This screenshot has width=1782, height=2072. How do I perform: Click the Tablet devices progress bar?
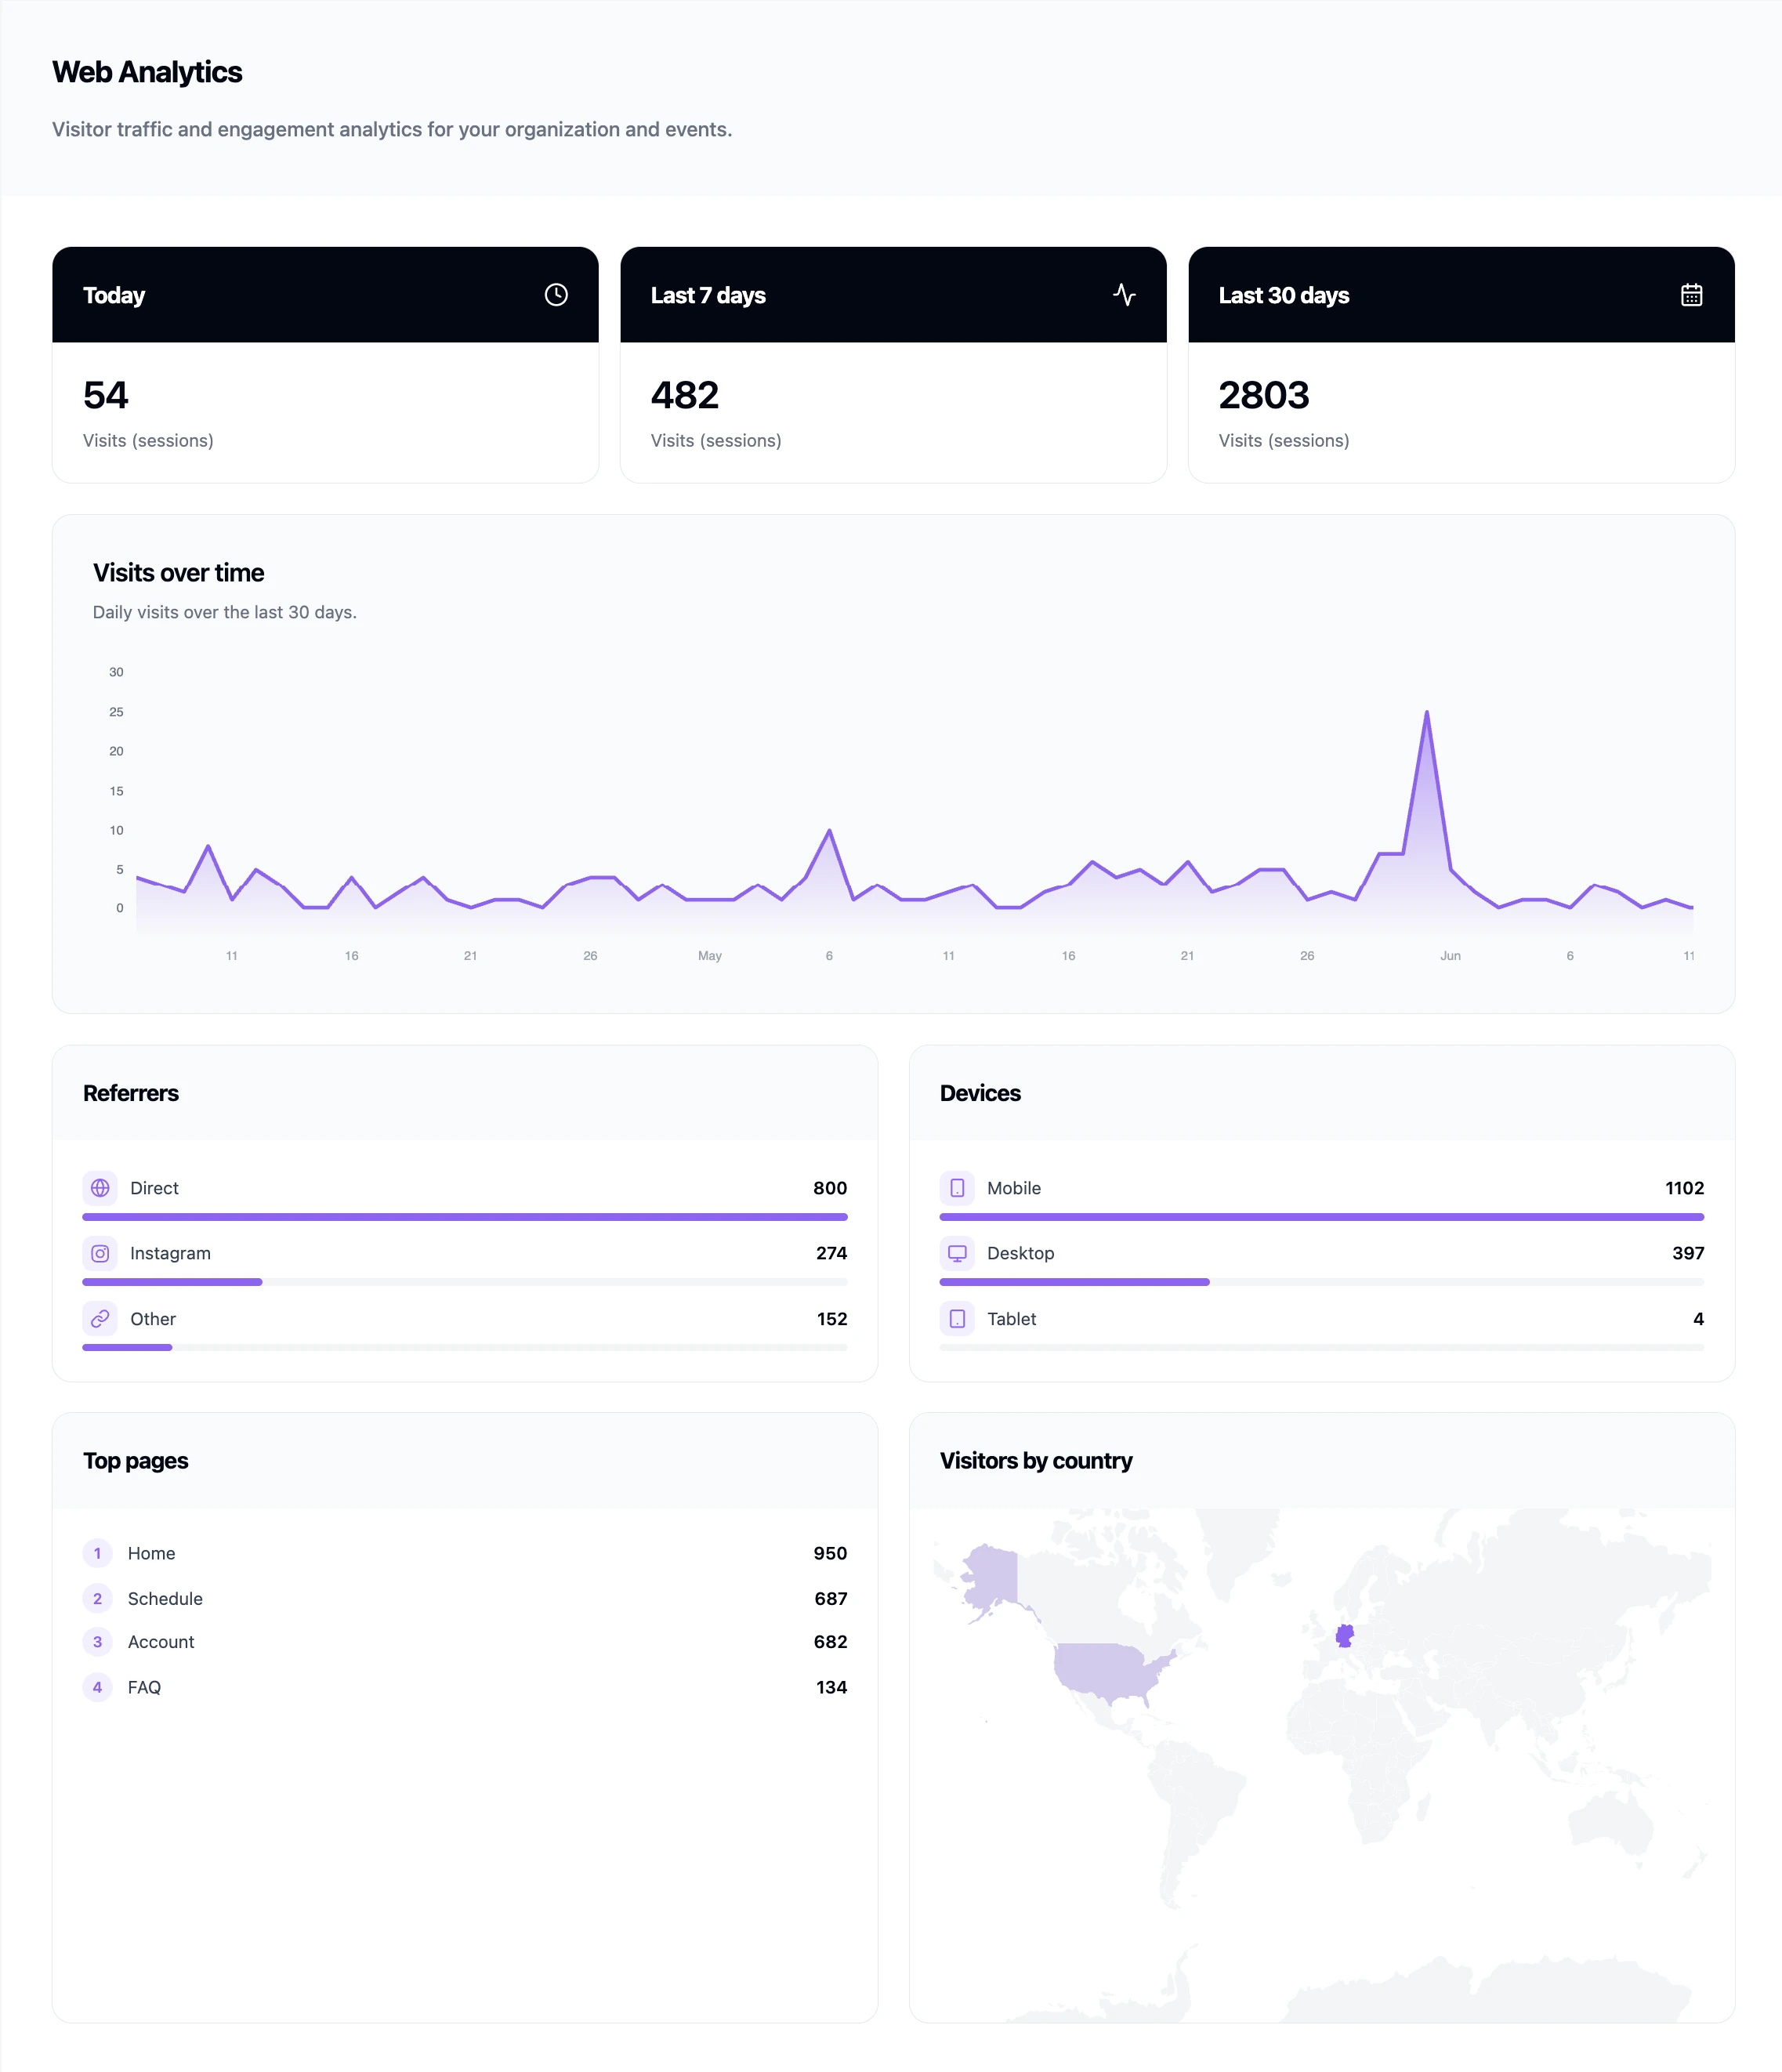tap(1322, 1348)
